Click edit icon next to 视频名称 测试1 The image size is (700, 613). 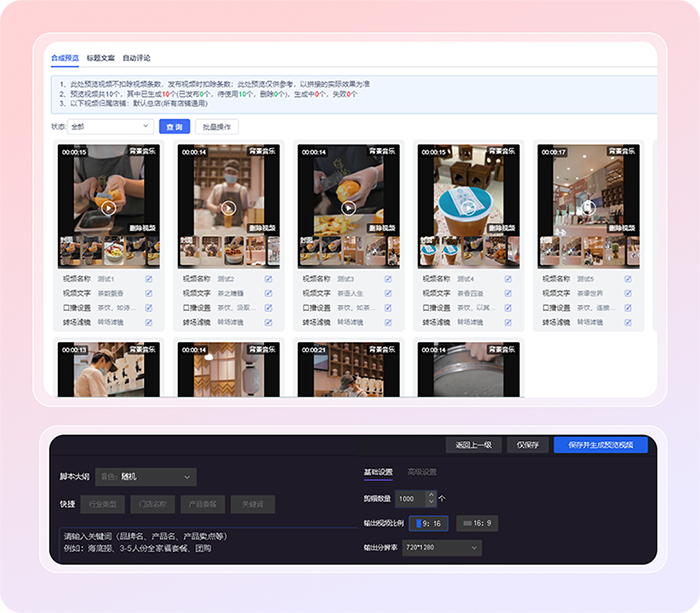(x=148, y=279)
